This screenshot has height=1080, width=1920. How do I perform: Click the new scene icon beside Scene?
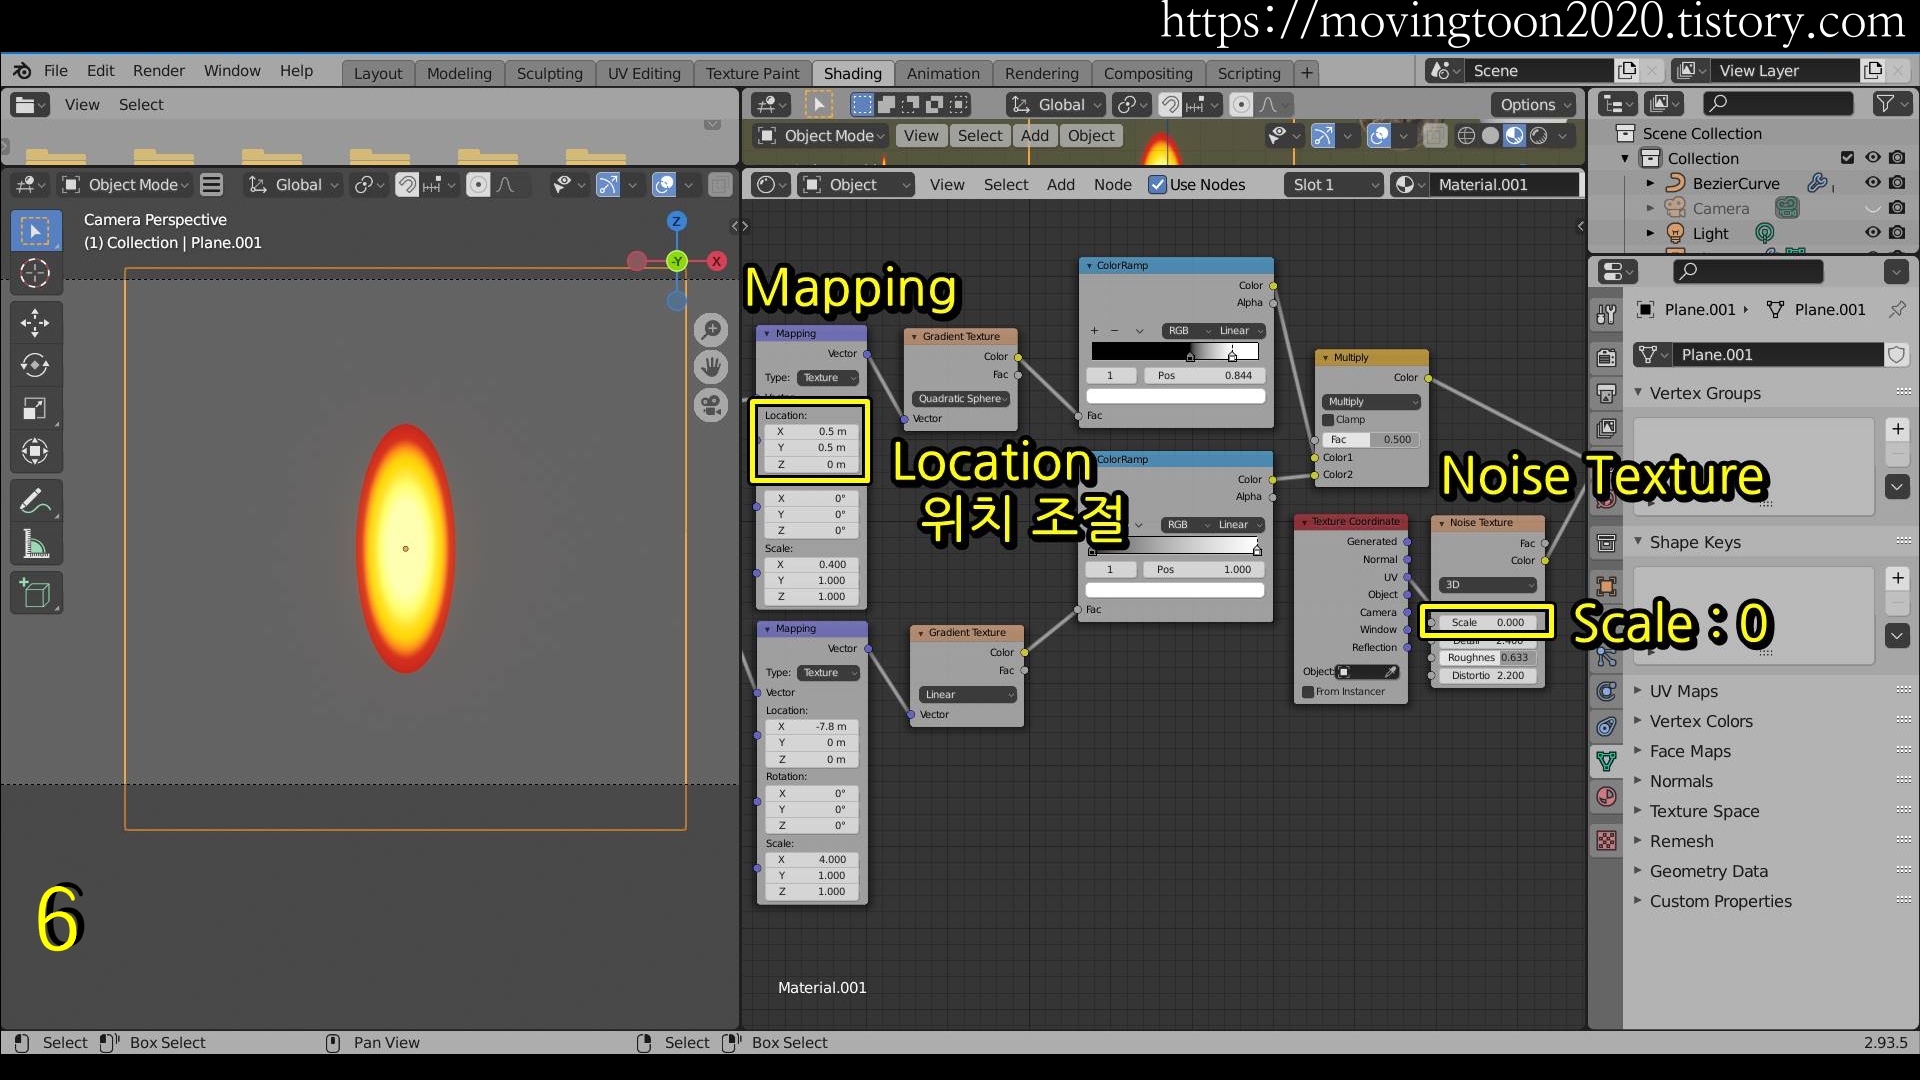click(1627, 71)
